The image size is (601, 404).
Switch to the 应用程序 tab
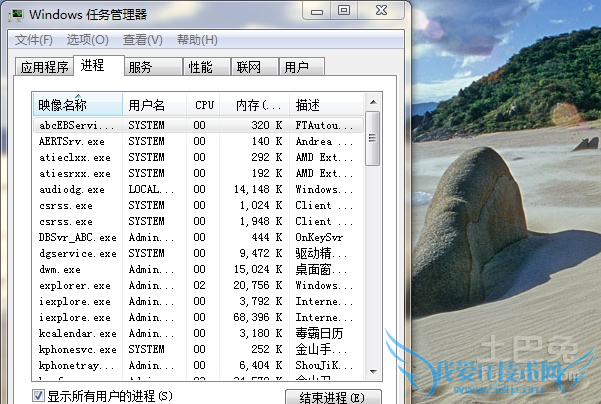(44, 67)
